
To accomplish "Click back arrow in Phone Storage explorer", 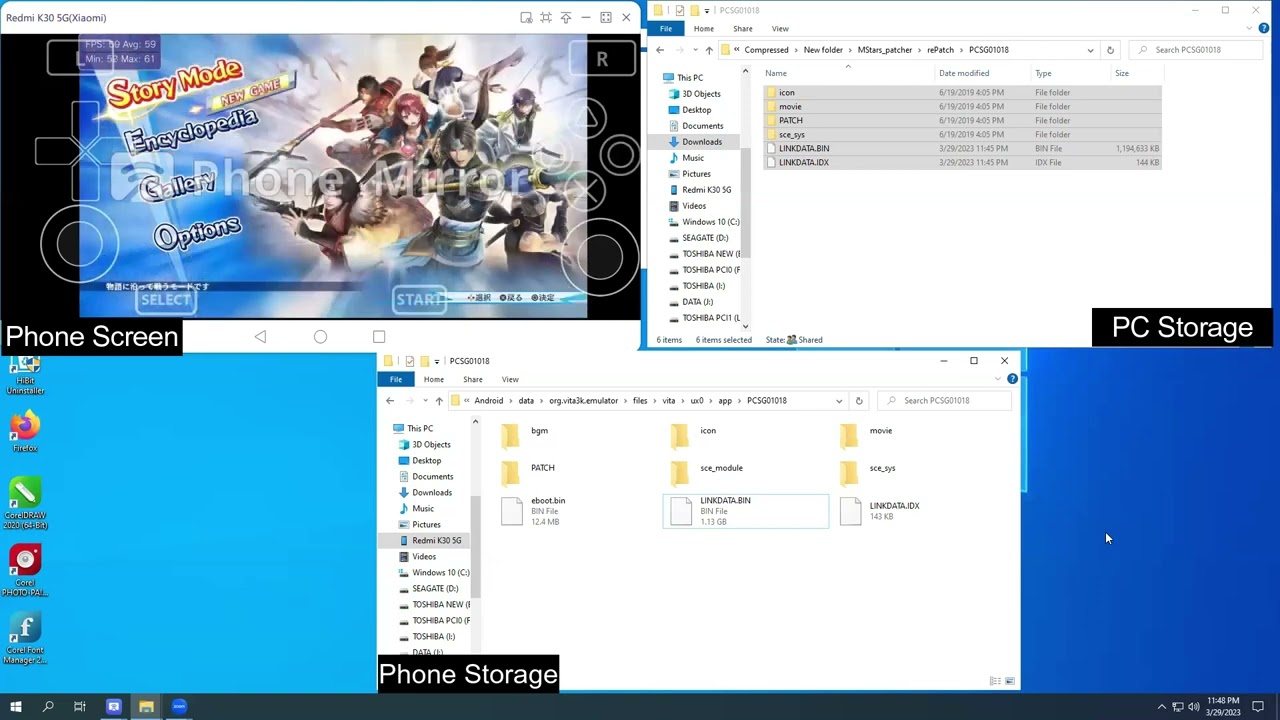I will [390, 401].
